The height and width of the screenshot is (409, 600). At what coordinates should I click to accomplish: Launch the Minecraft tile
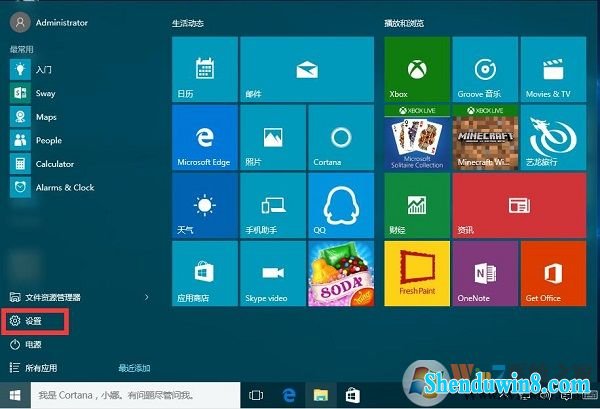[x=485, y=137]
